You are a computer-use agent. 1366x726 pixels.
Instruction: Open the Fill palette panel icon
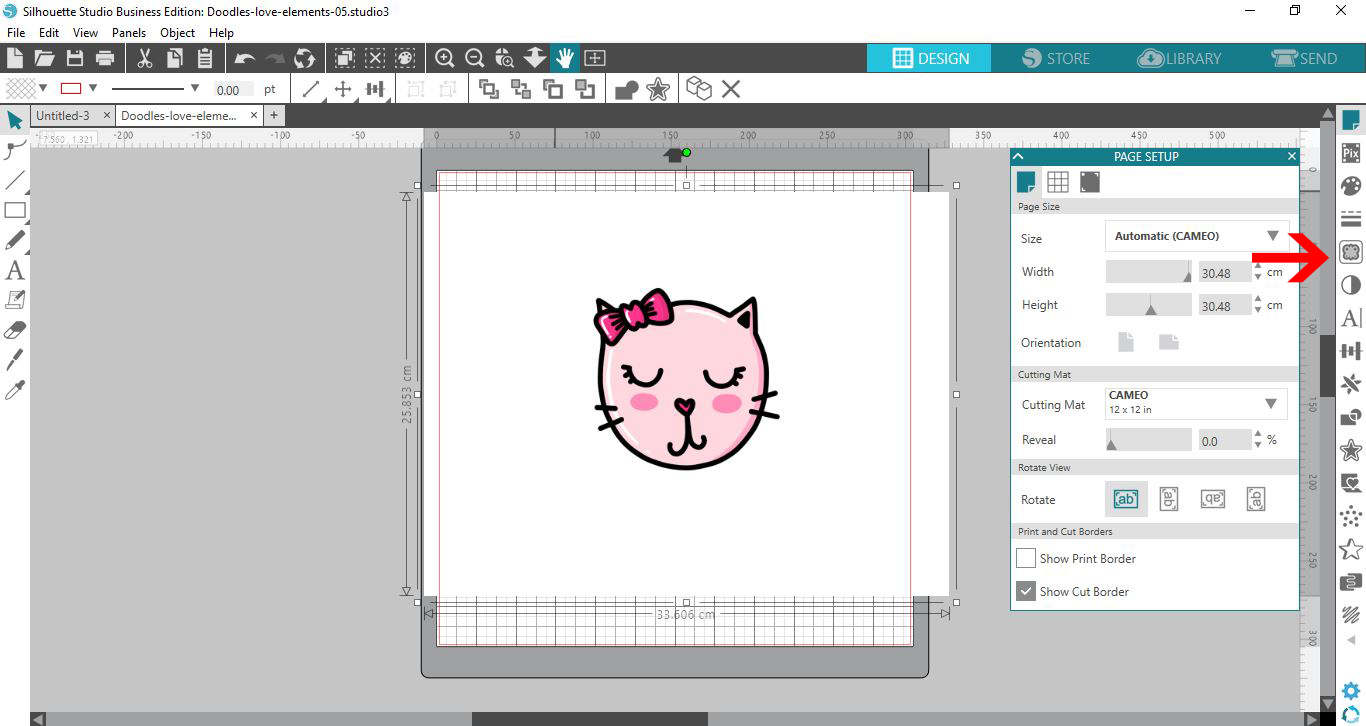pos(1351,187)
